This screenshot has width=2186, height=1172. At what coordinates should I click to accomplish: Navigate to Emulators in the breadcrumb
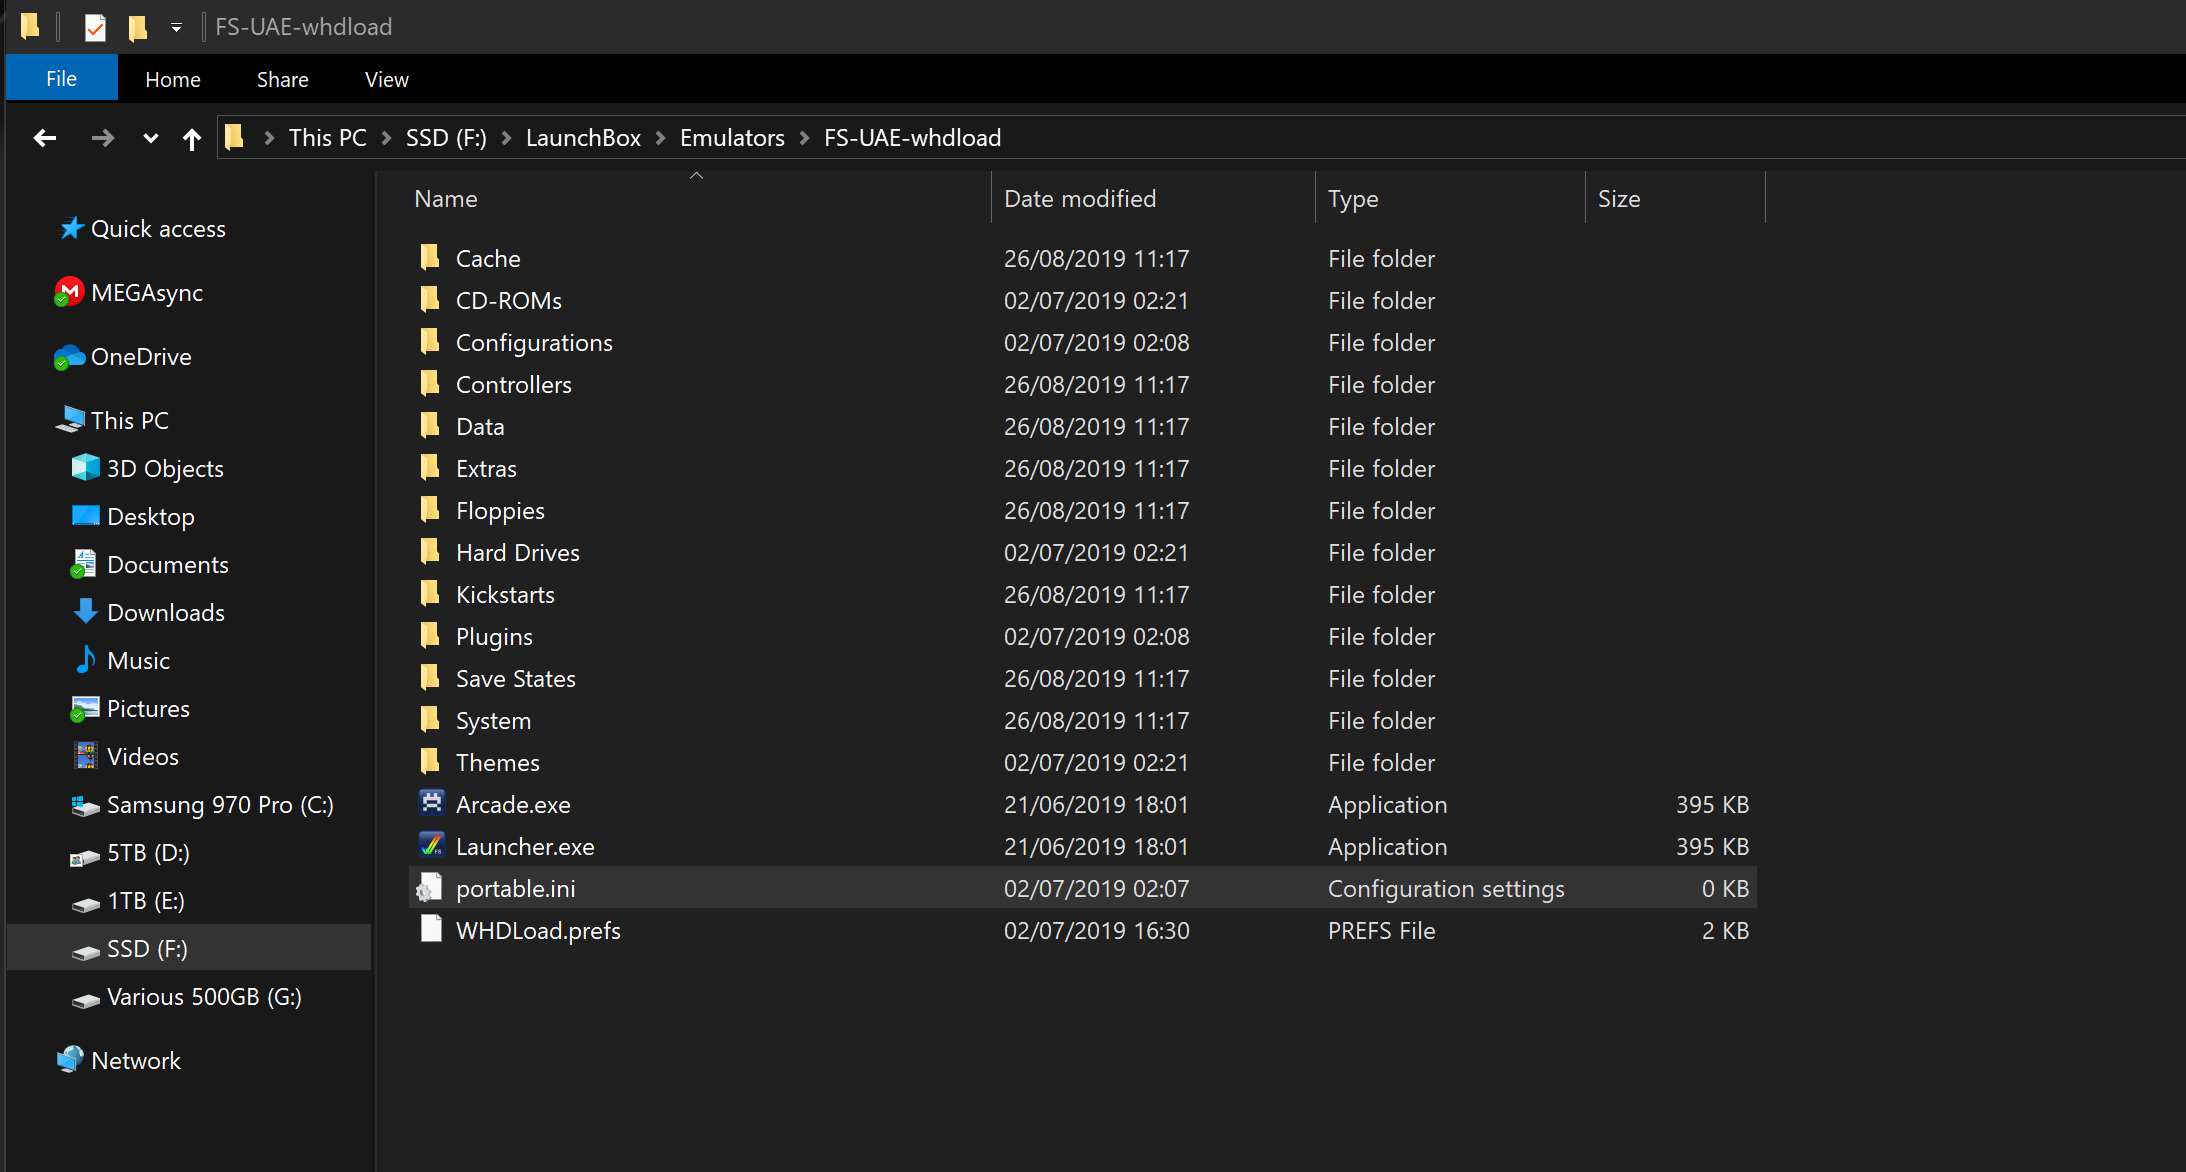pyautogui.click(x=732, y=138)
